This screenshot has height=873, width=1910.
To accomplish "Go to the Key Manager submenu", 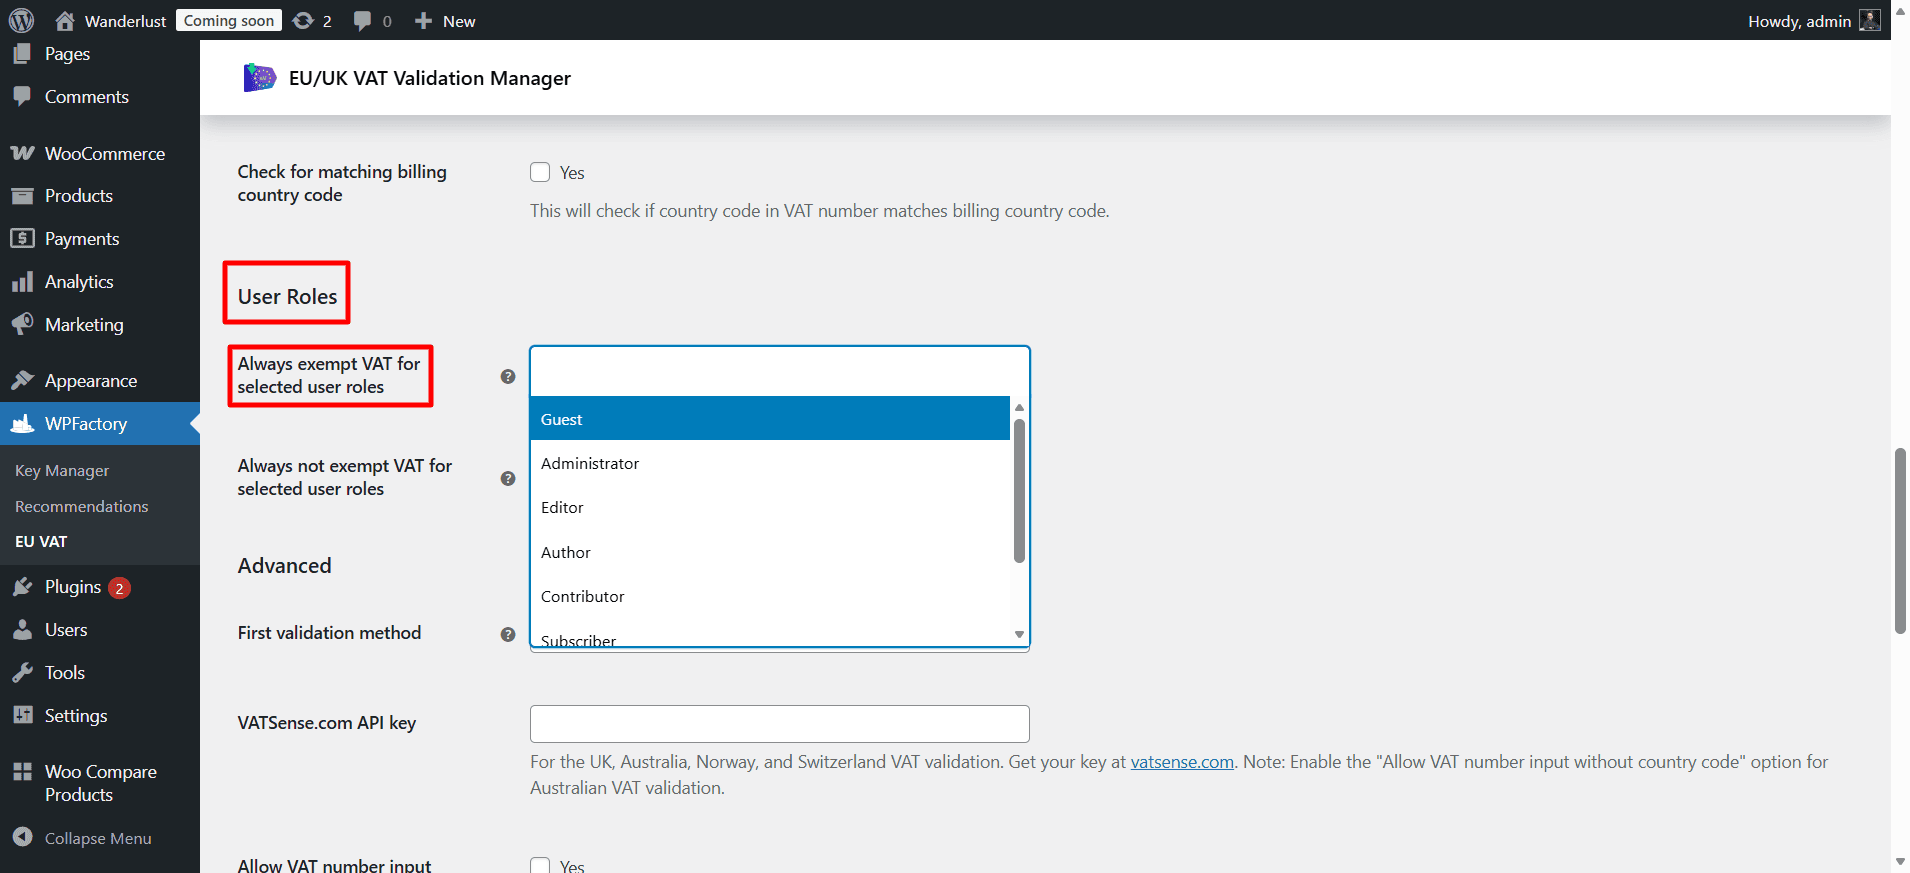I will (62, 471).
